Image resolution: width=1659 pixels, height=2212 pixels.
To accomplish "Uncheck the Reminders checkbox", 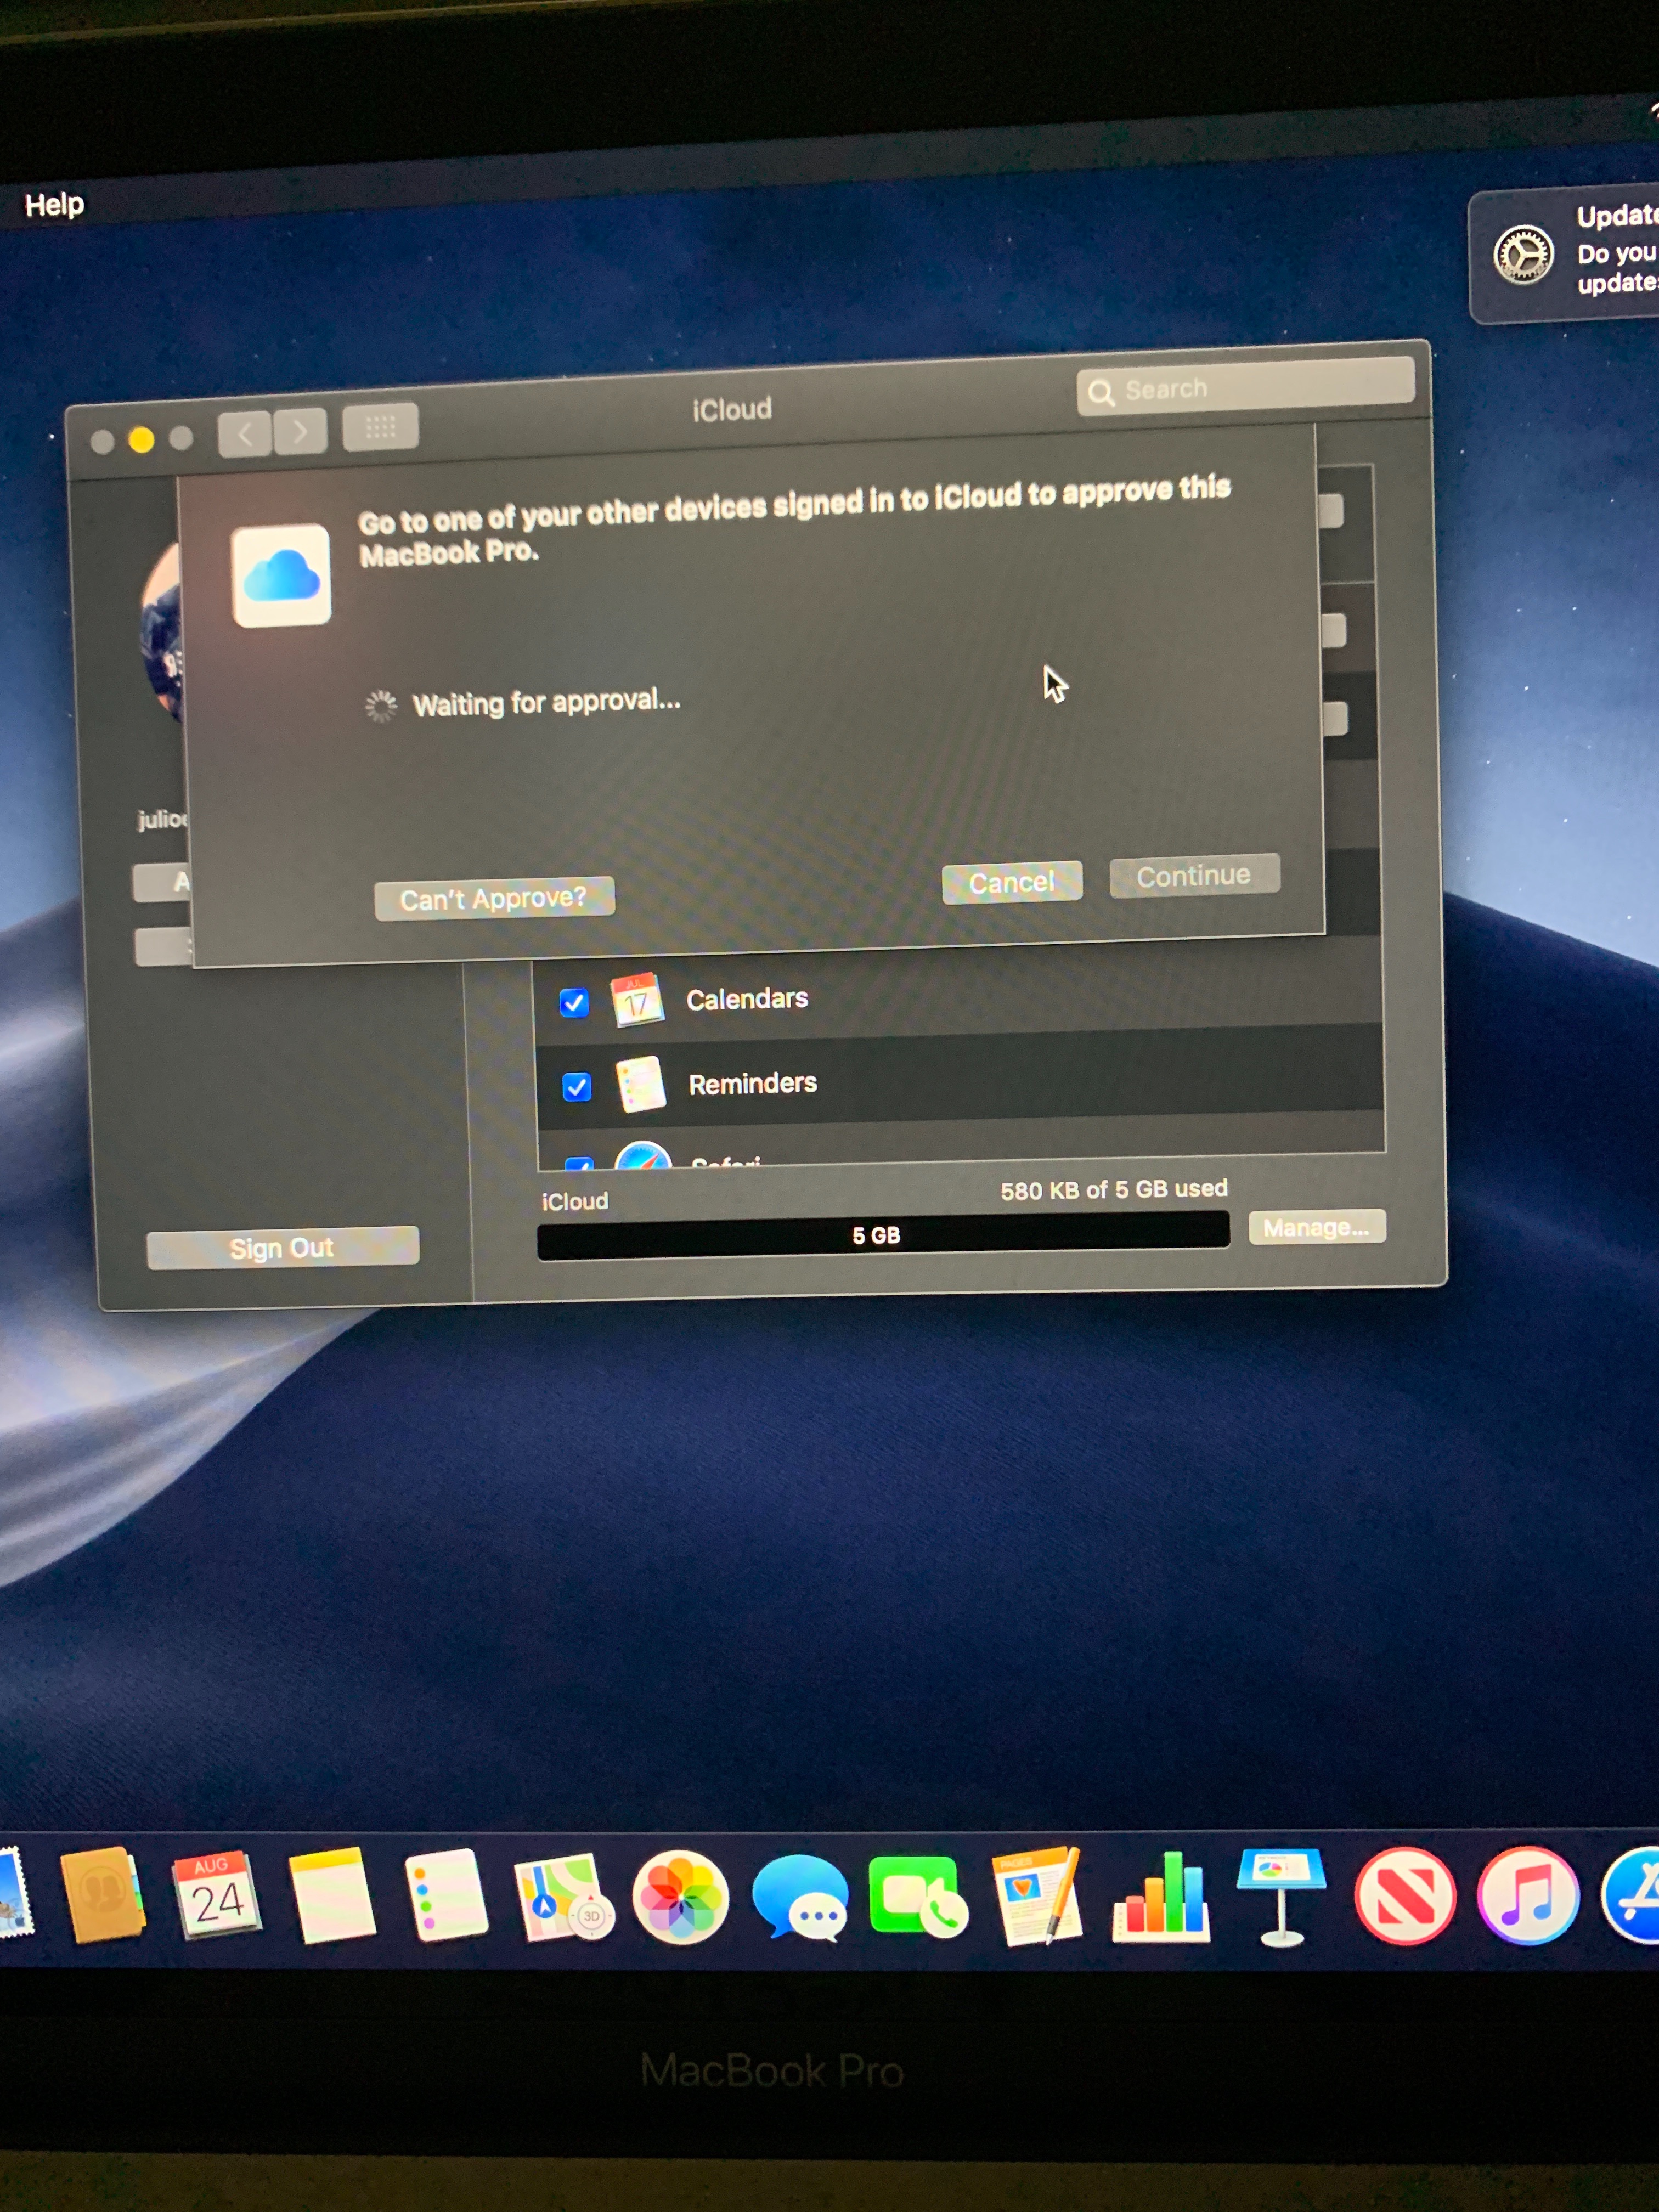I will (577, 1086).
